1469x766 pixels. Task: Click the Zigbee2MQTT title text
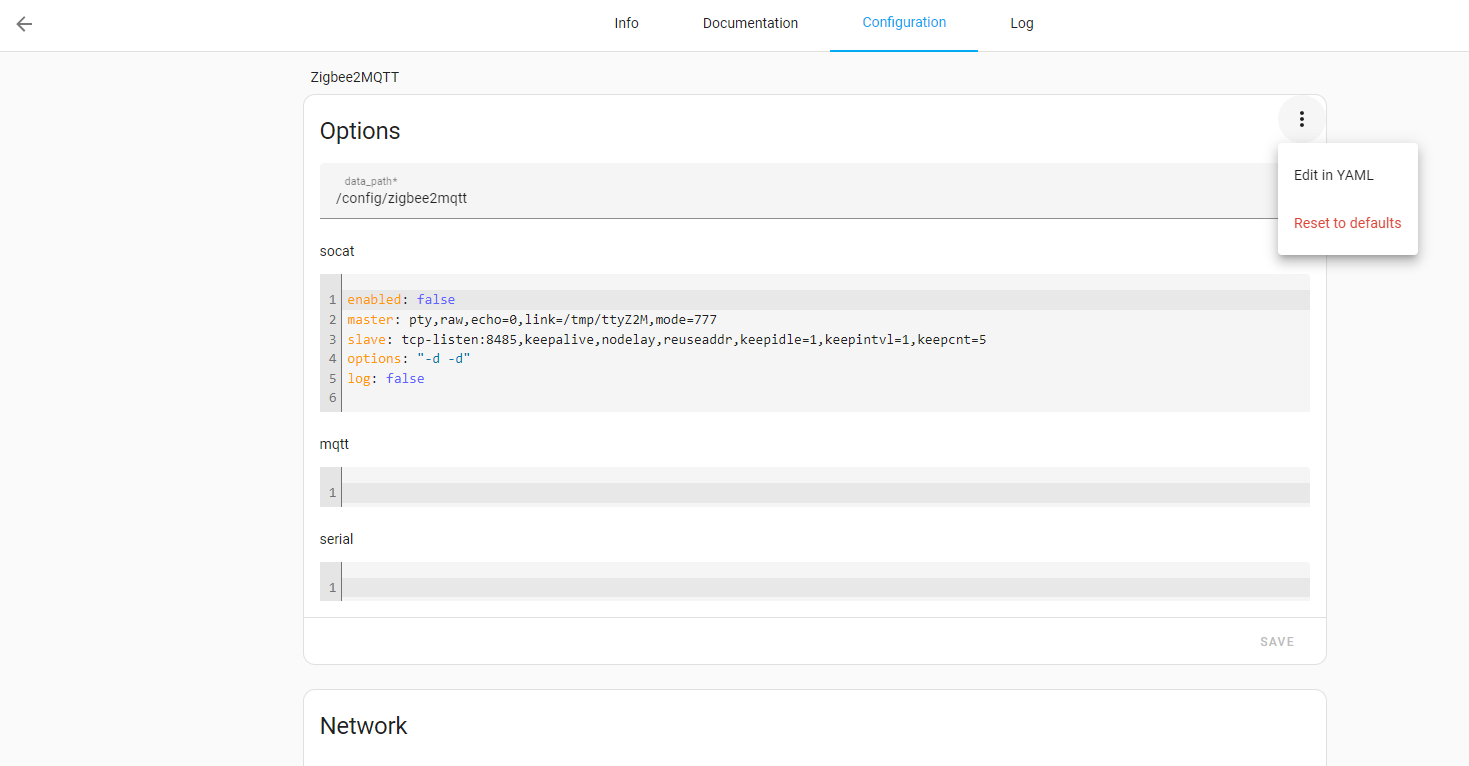pyautogui.click(x=355, y=77)
